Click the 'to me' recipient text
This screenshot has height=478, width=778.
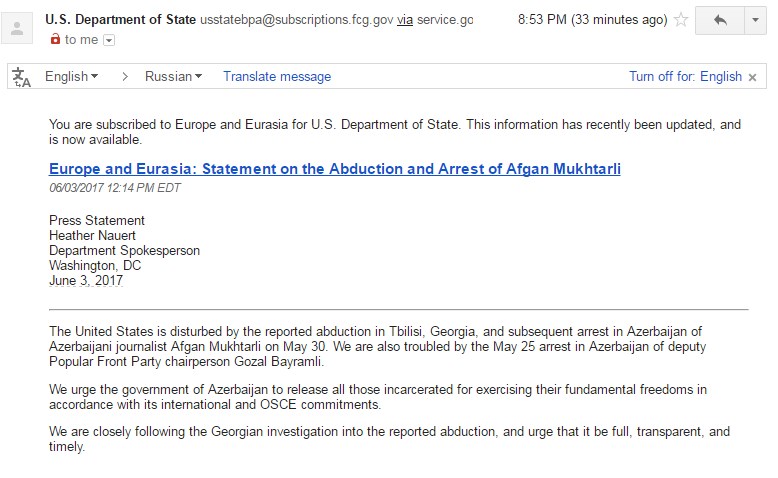(x=81, y=40)
